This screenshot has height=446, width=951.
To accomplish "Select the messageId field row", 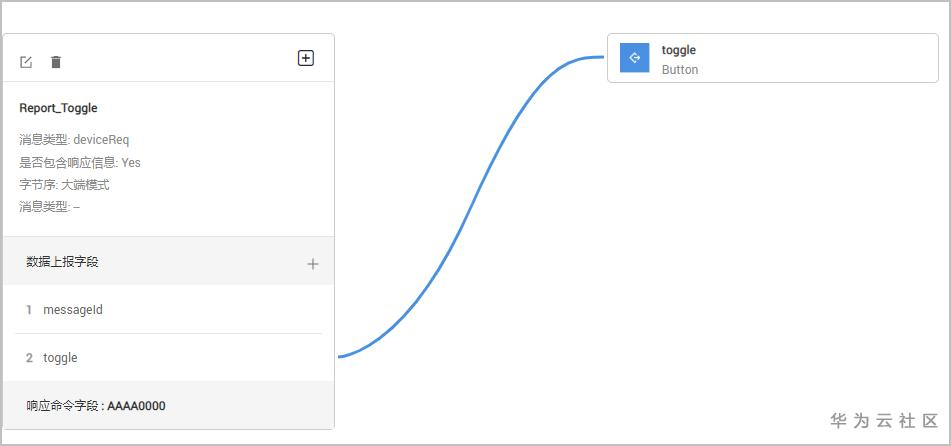I will pyautogui.click(x=73, y=310).
